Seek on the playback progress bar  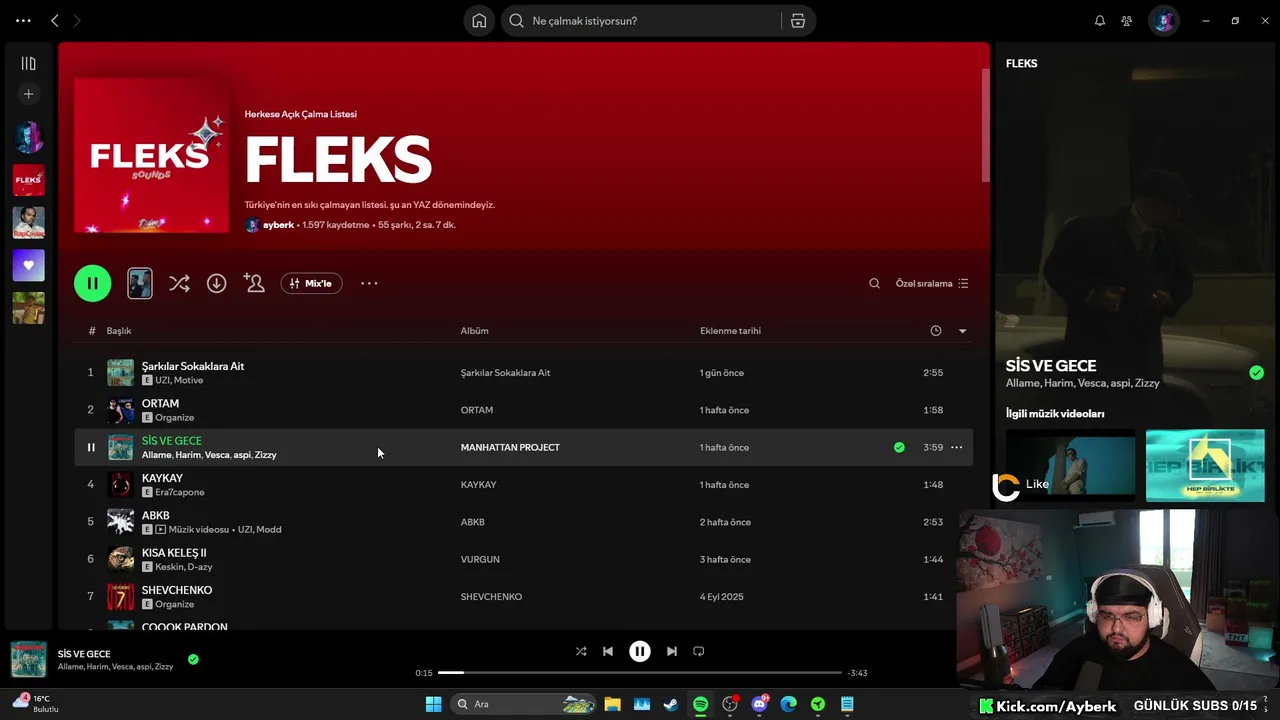point(640,673)
